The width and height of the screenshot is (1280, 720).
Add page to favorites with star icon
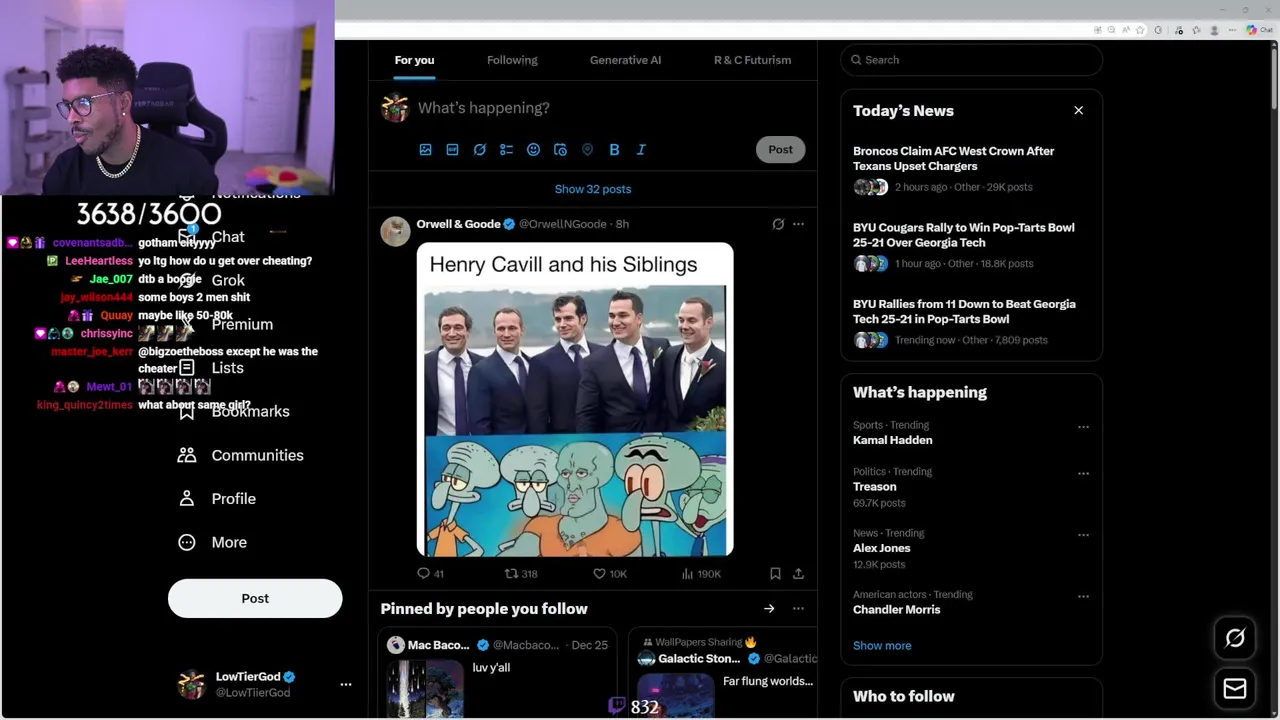click(x=1139, y=30)
